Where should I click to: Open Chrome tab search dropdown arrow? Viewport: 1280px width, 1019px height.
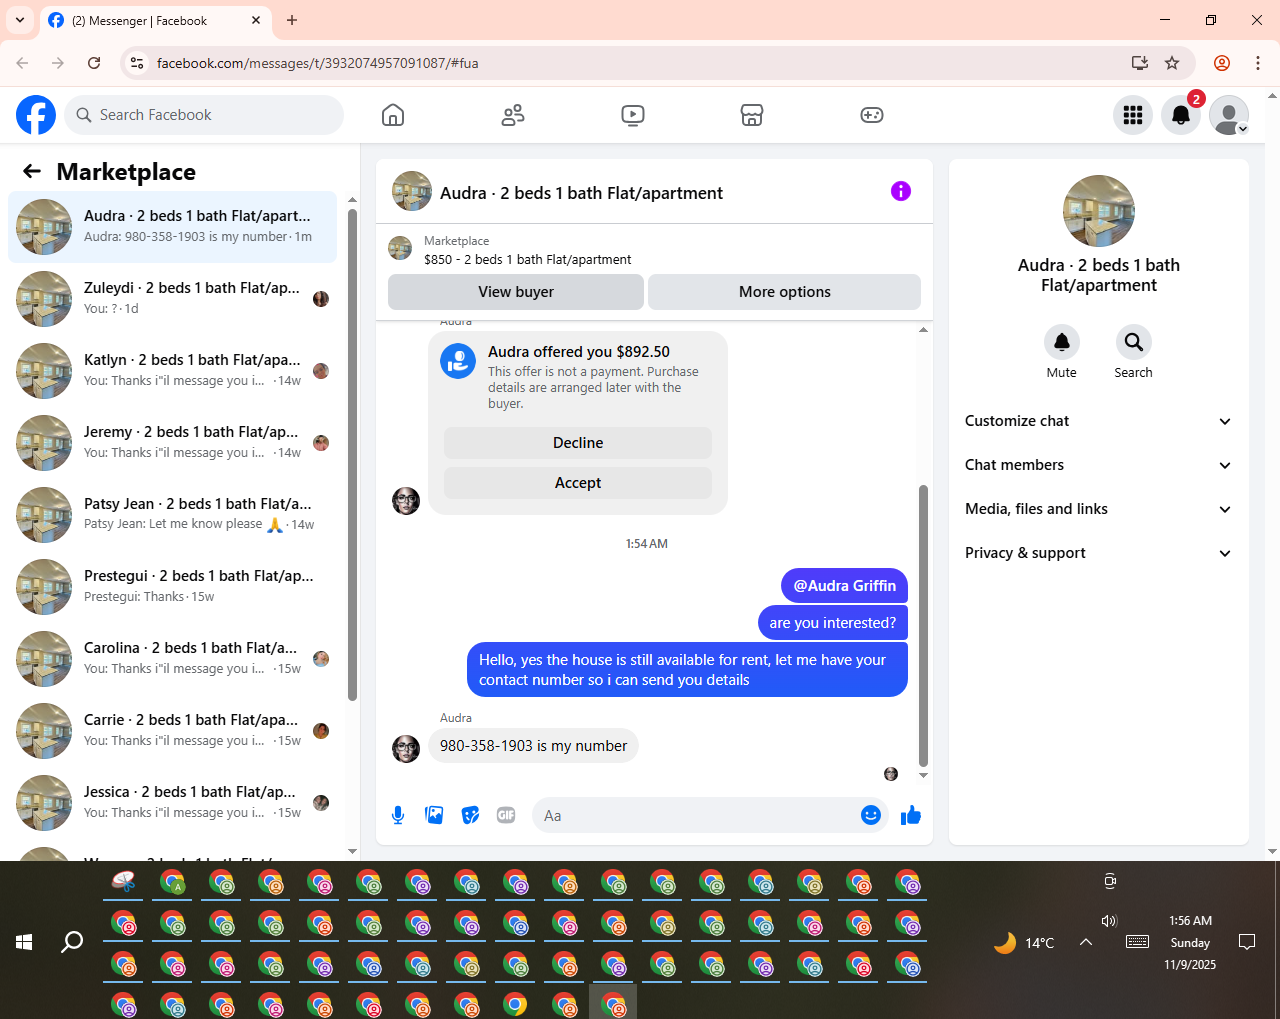(20, 20)
